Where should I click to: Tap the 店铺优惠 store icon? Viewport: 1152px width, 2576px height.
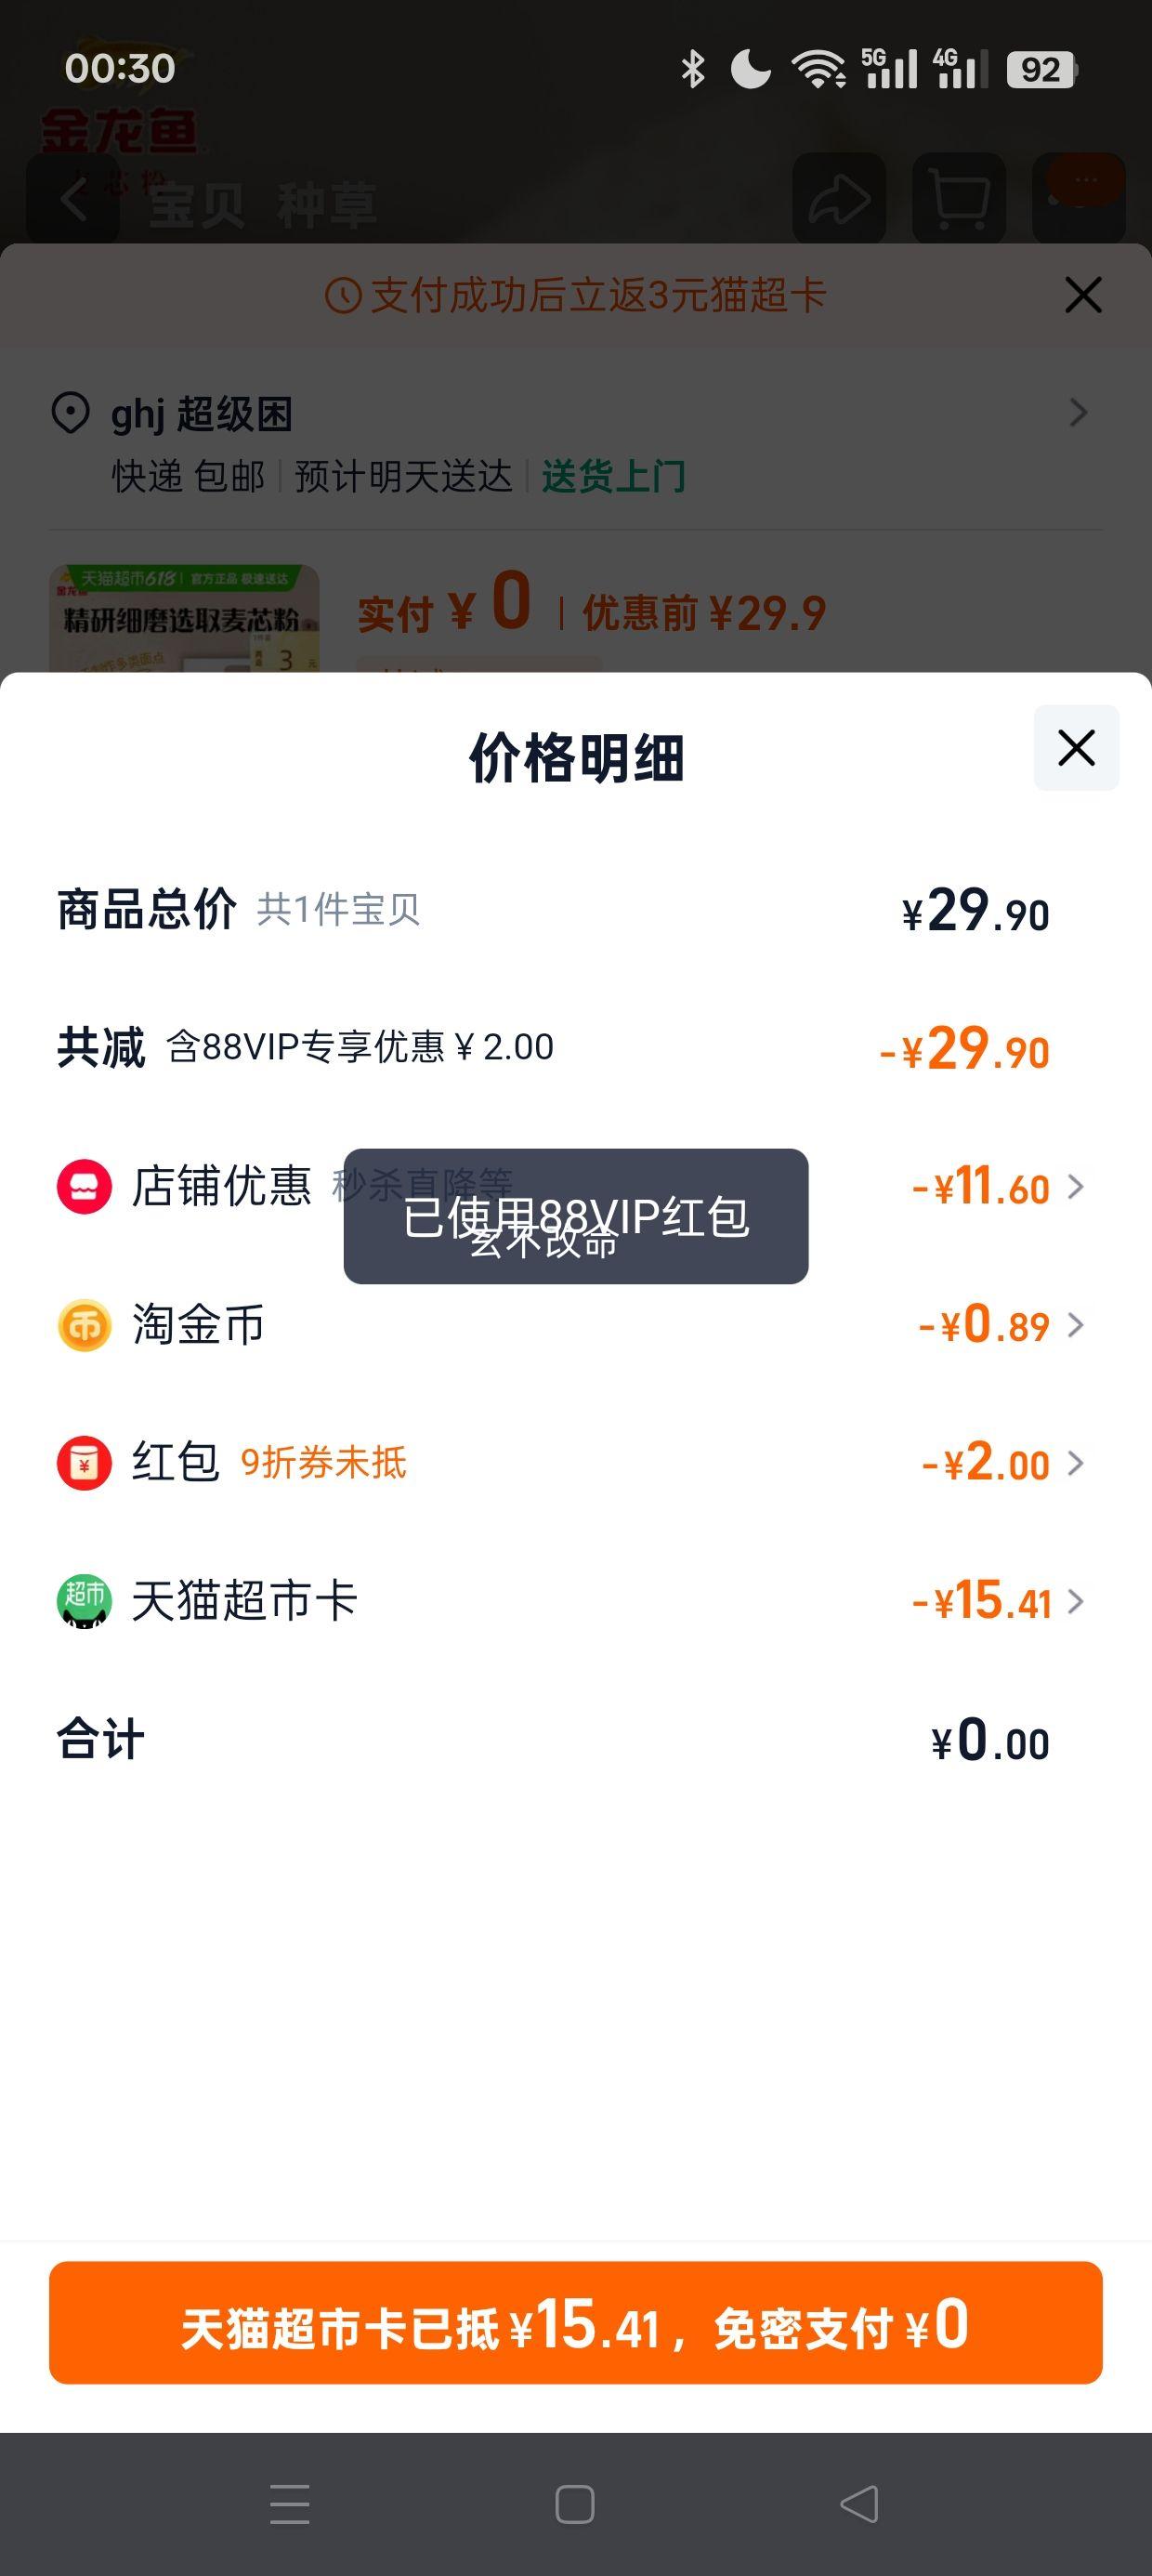84,1187
